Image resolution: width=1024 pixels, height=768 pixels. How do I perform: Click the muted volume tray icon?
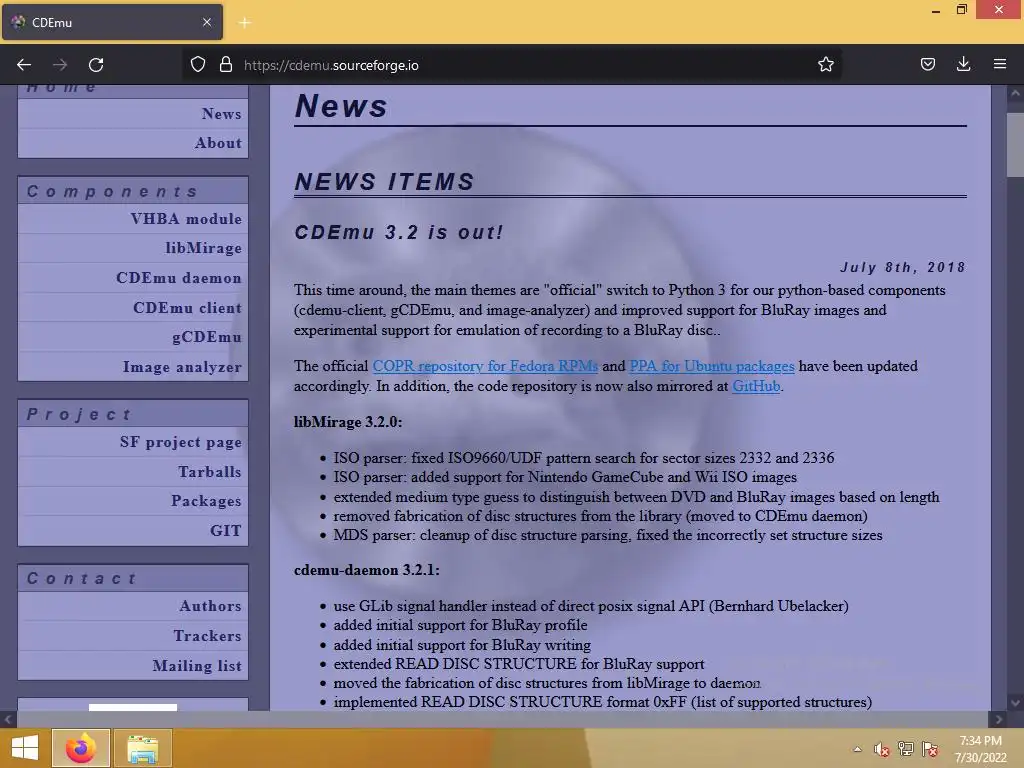(882, 749)
